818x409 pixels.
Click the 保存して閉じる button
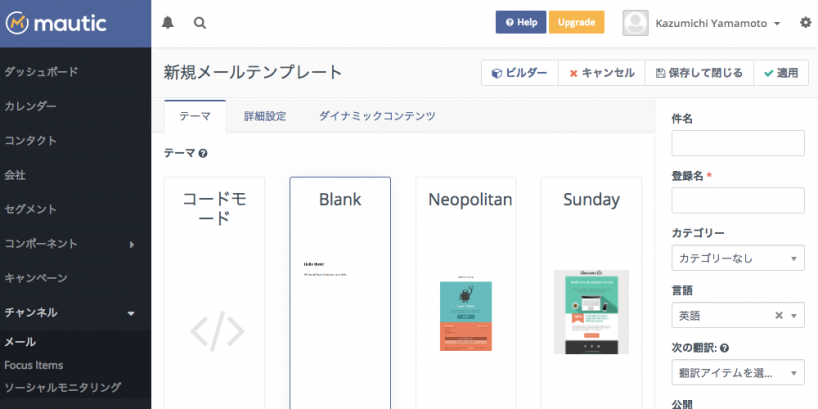699,73
